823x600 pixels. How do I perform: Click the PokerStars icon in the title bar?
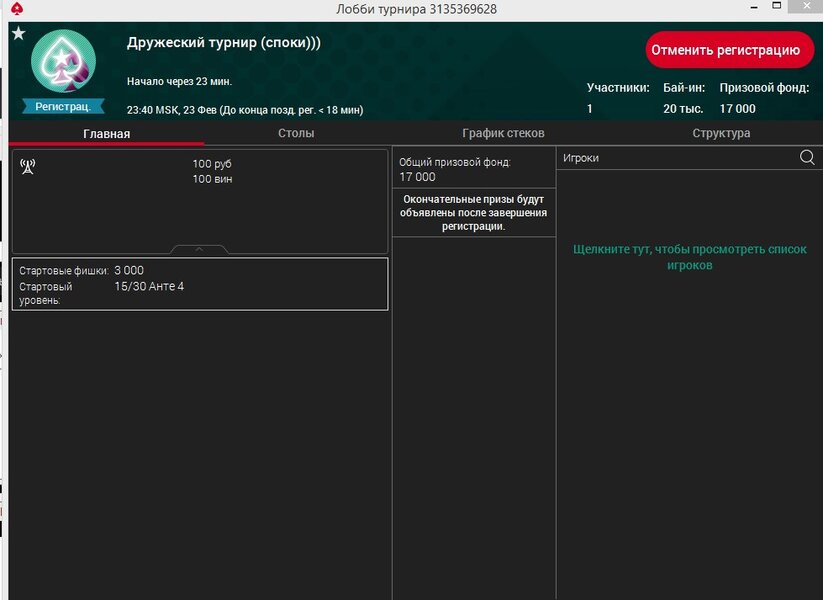17,9
